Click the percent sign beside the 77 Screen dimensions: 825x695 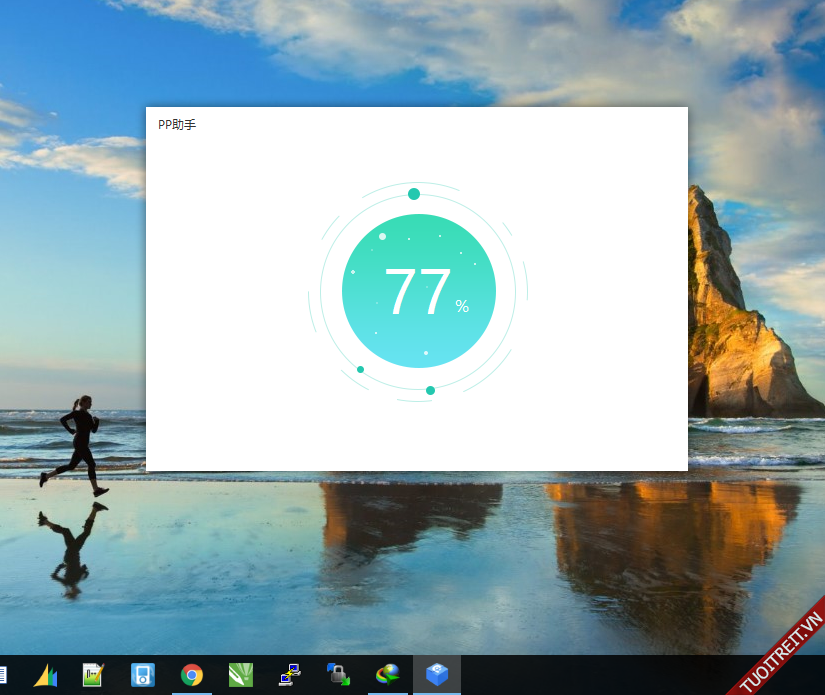[x=462, y=306]
